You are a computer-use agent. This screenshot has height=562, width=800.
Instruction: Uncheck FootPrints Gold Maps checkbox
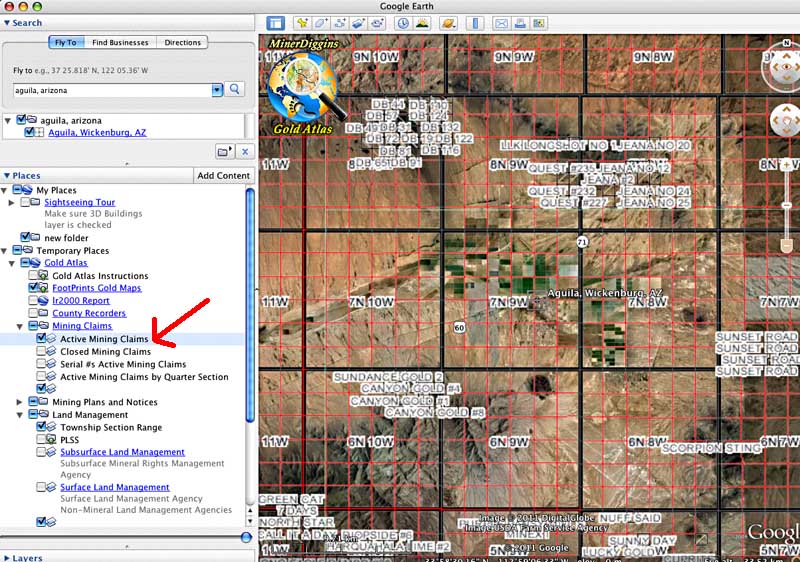[33, 288]
